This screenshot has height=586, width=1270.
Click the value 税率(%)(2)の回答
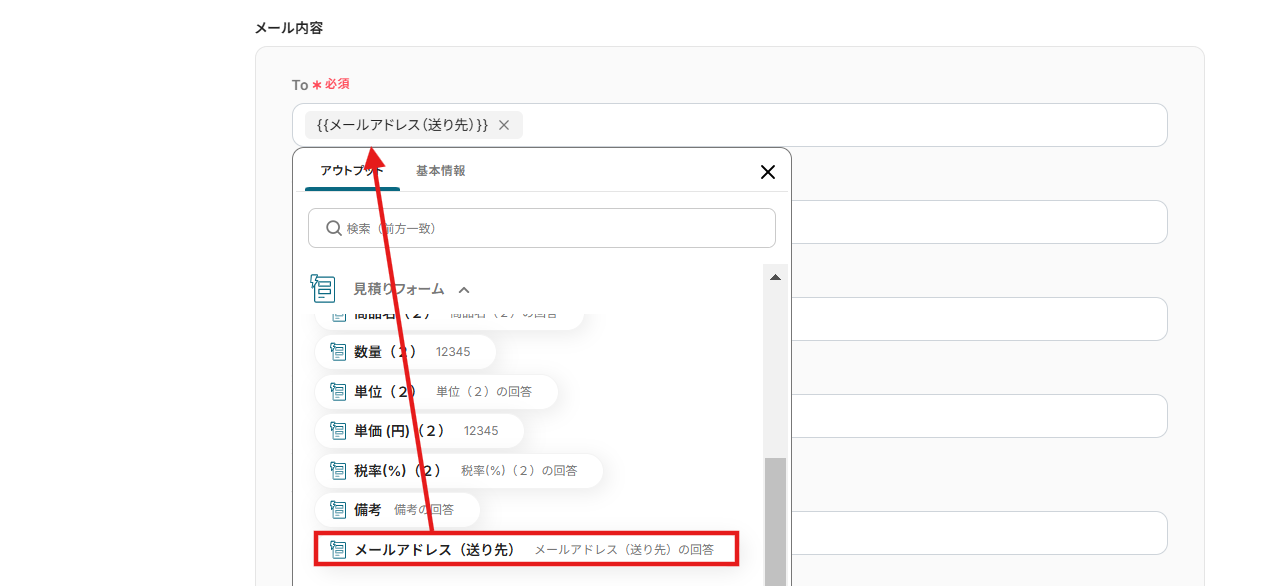click(519, 470)
